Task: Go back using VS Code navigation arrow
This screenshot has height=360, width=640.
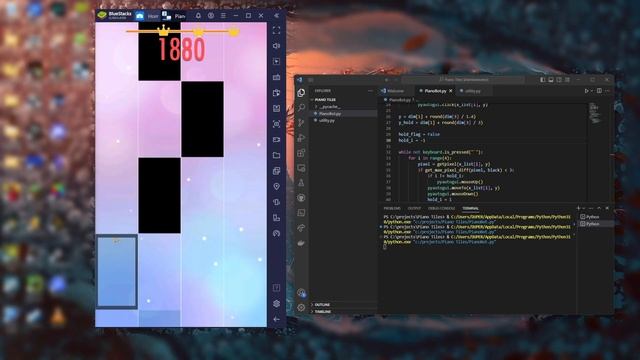Action: (x=387, y=80)
